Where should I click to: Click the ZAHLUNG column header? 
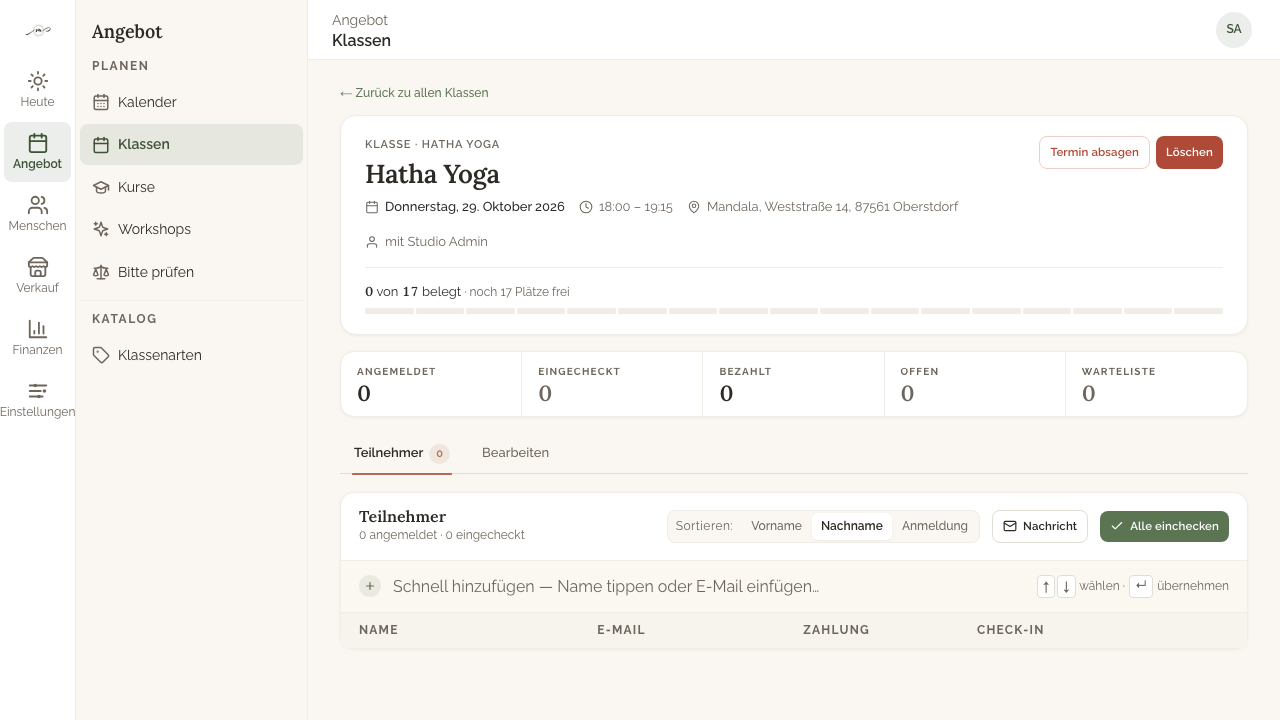836,630
